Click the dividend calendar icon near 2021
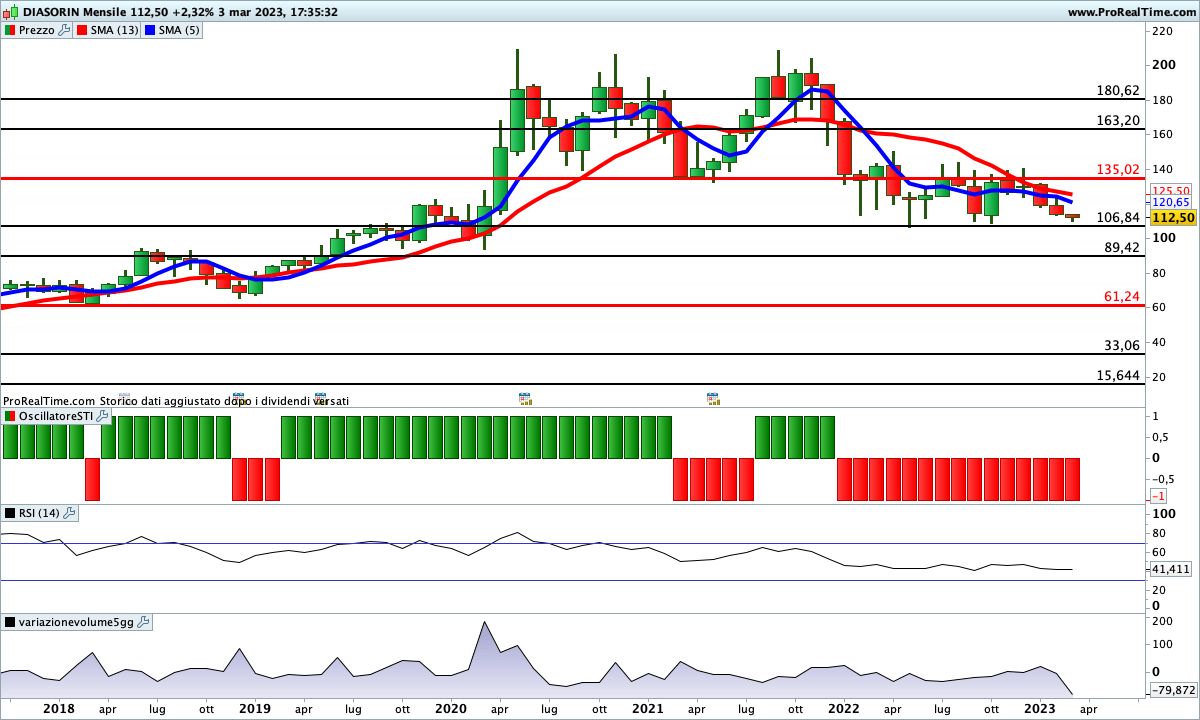Viewport: 1200px width, 720px height. coord(713,398)
